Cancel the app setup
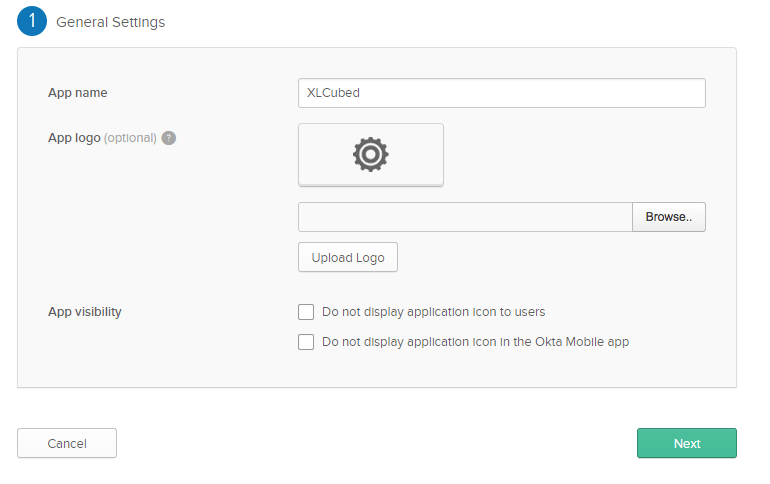Viewport: 770px width, 484px height. tap(67, 443)
